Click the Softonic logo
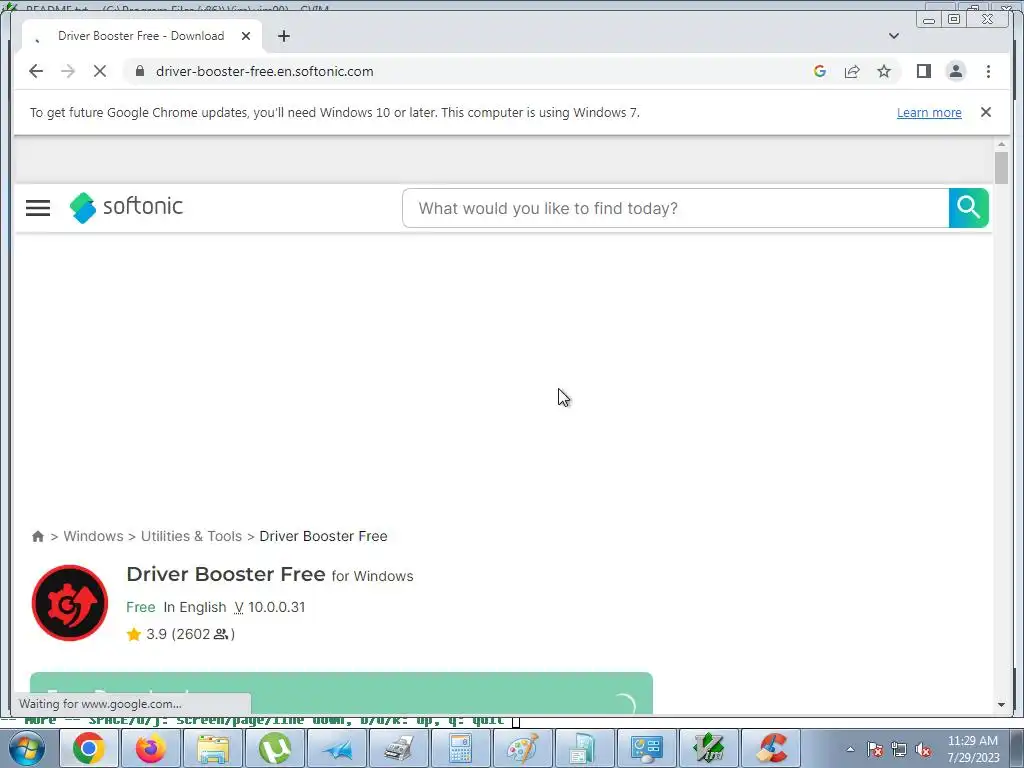This screenshot has height=768, width=1024. click(126, 207)
